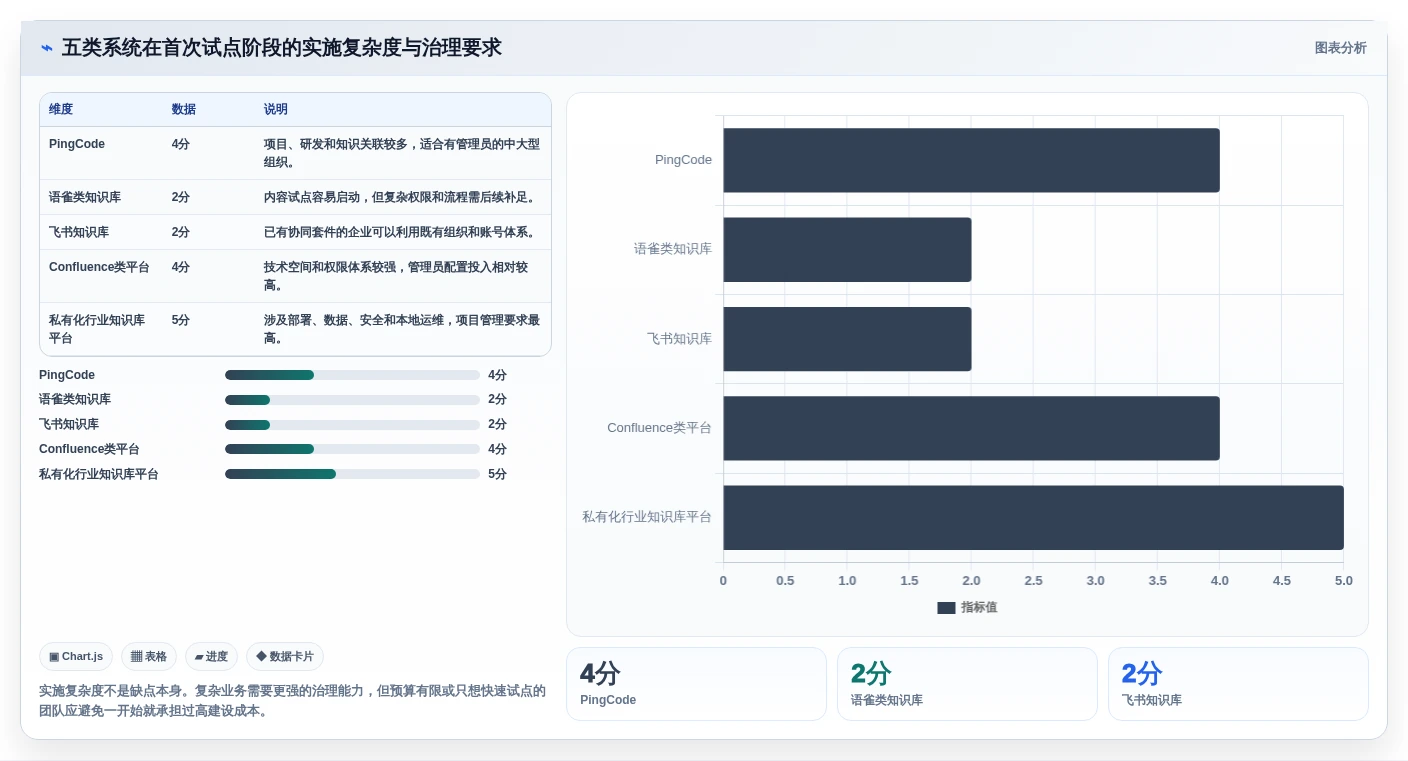Click the 私有化行业知识库平台 chart bar
Image resolution: width=1408 pixels, height=761 pixels.
pos(1033,517)
